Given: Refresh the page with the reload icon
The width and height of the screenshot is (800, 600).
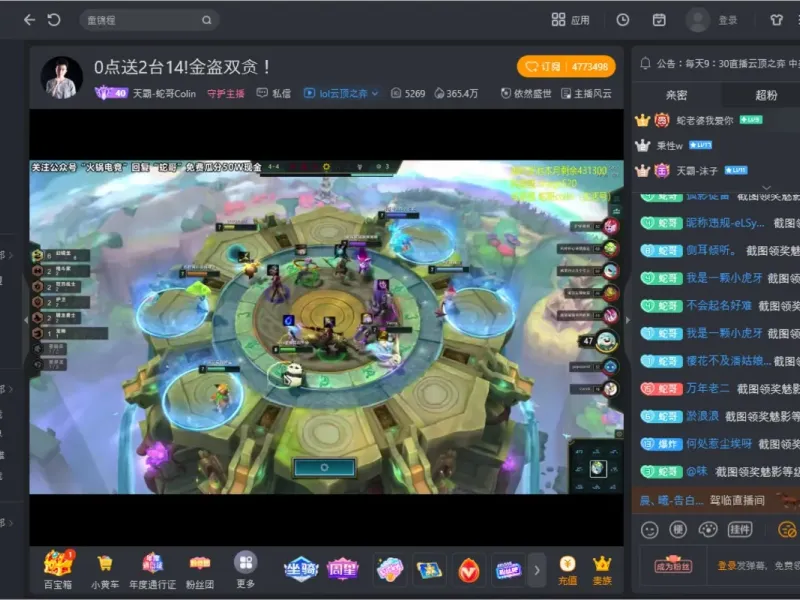Looking at the screenshot, I should (54, 20).
